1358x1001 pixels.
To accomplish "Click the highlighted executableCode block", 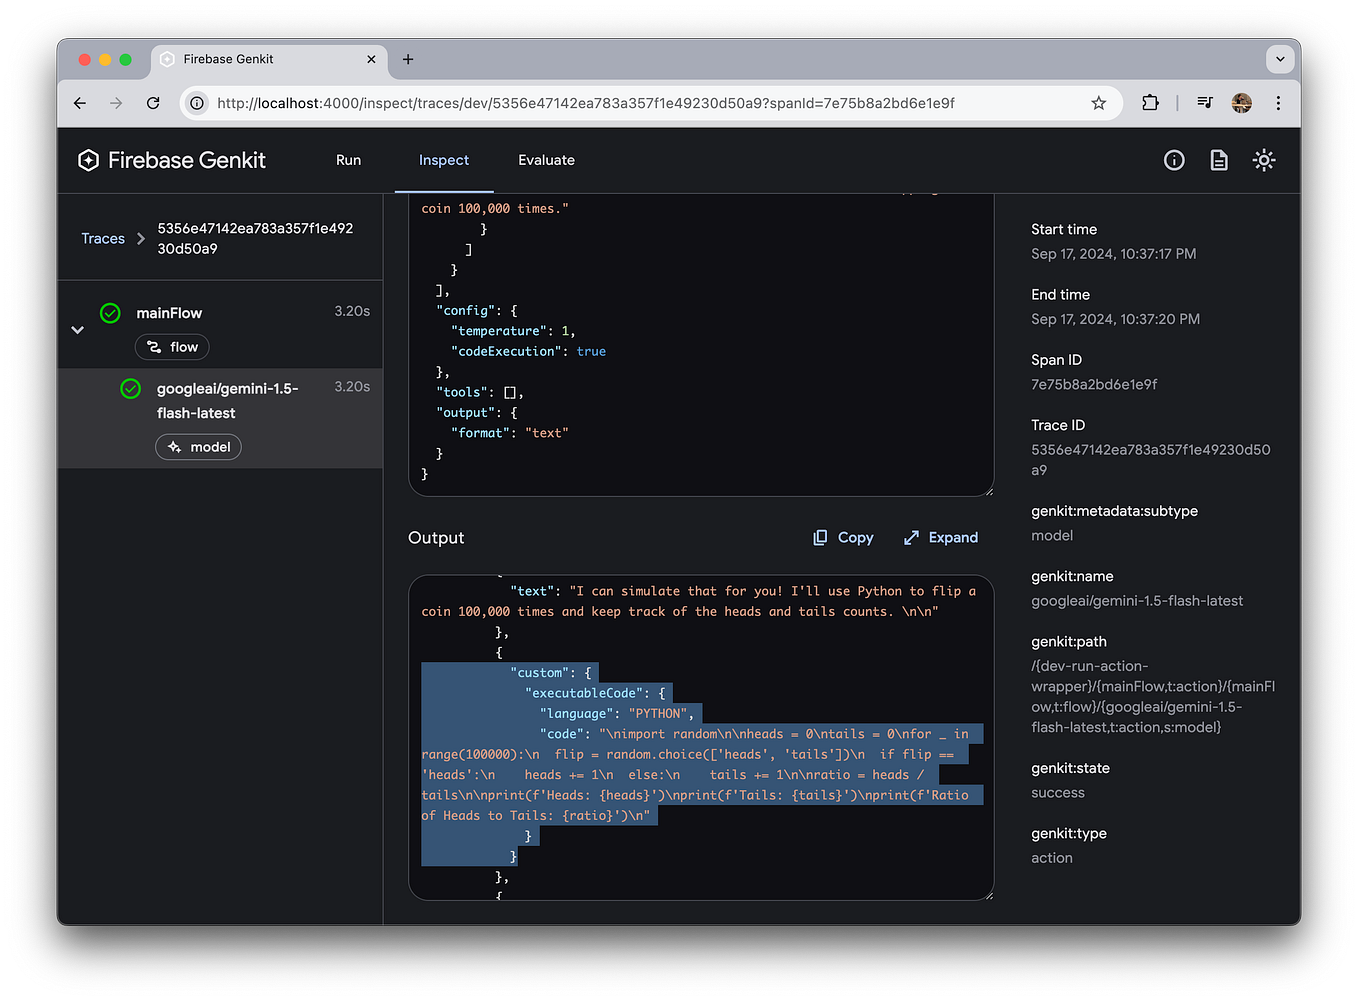I will click(x=701, y=764).
